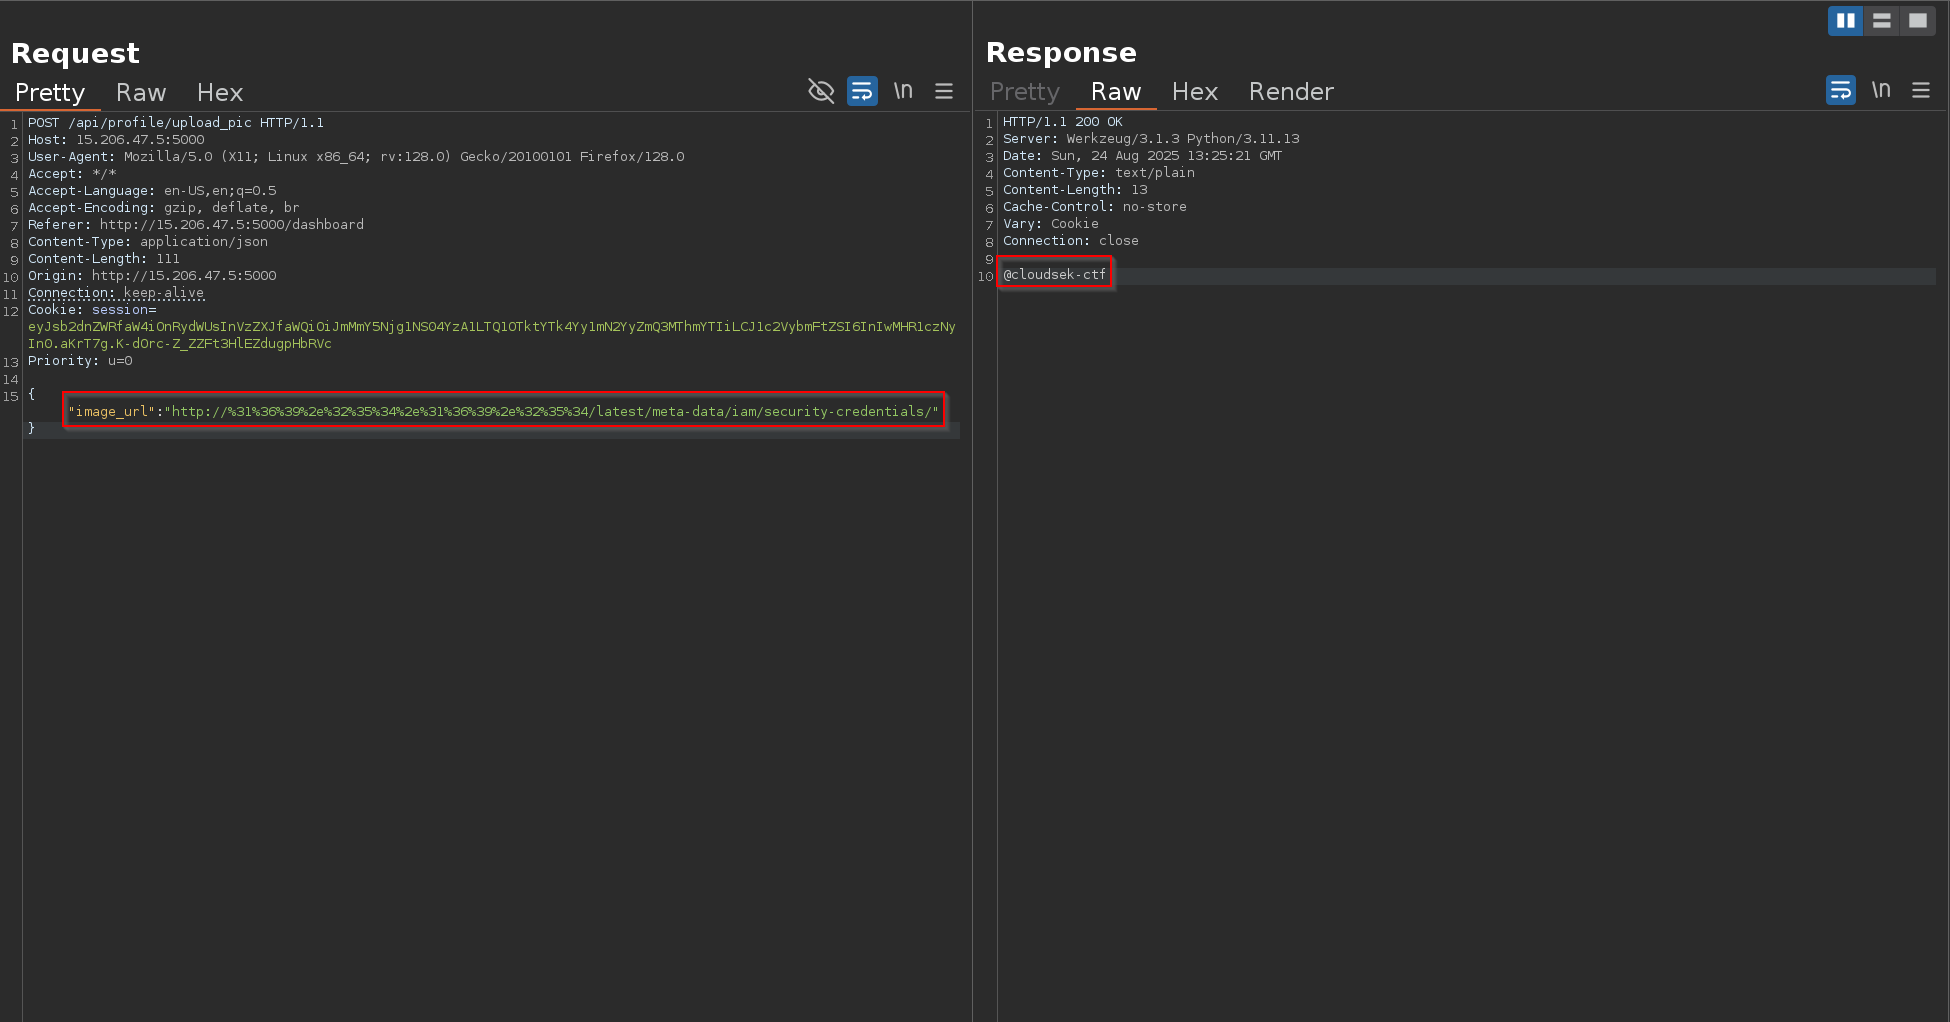The height and width of the screenshot is (1022, 1950).
Task: Click the POST /api/profile/upload_pic request line
Action: tap(176, 123)
